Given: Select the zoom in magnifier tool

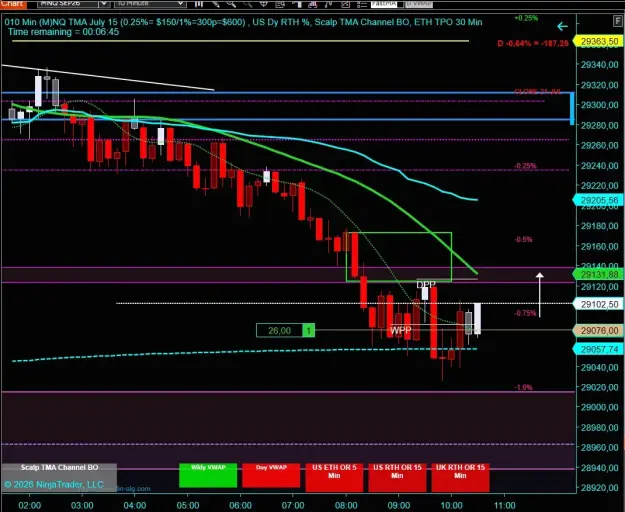Looking at the screenshot, I should click(x=231, y=4).
